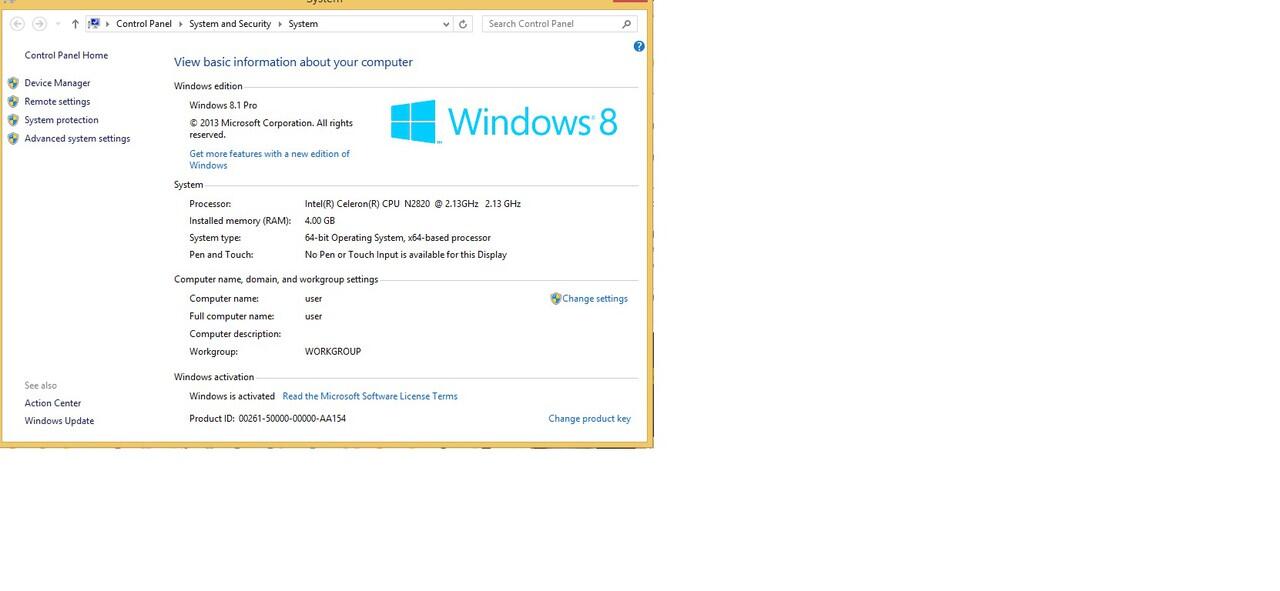Click the magnifier icon in the search box
The height and width of the screenshot is (591, 1280).
(627, 24)
